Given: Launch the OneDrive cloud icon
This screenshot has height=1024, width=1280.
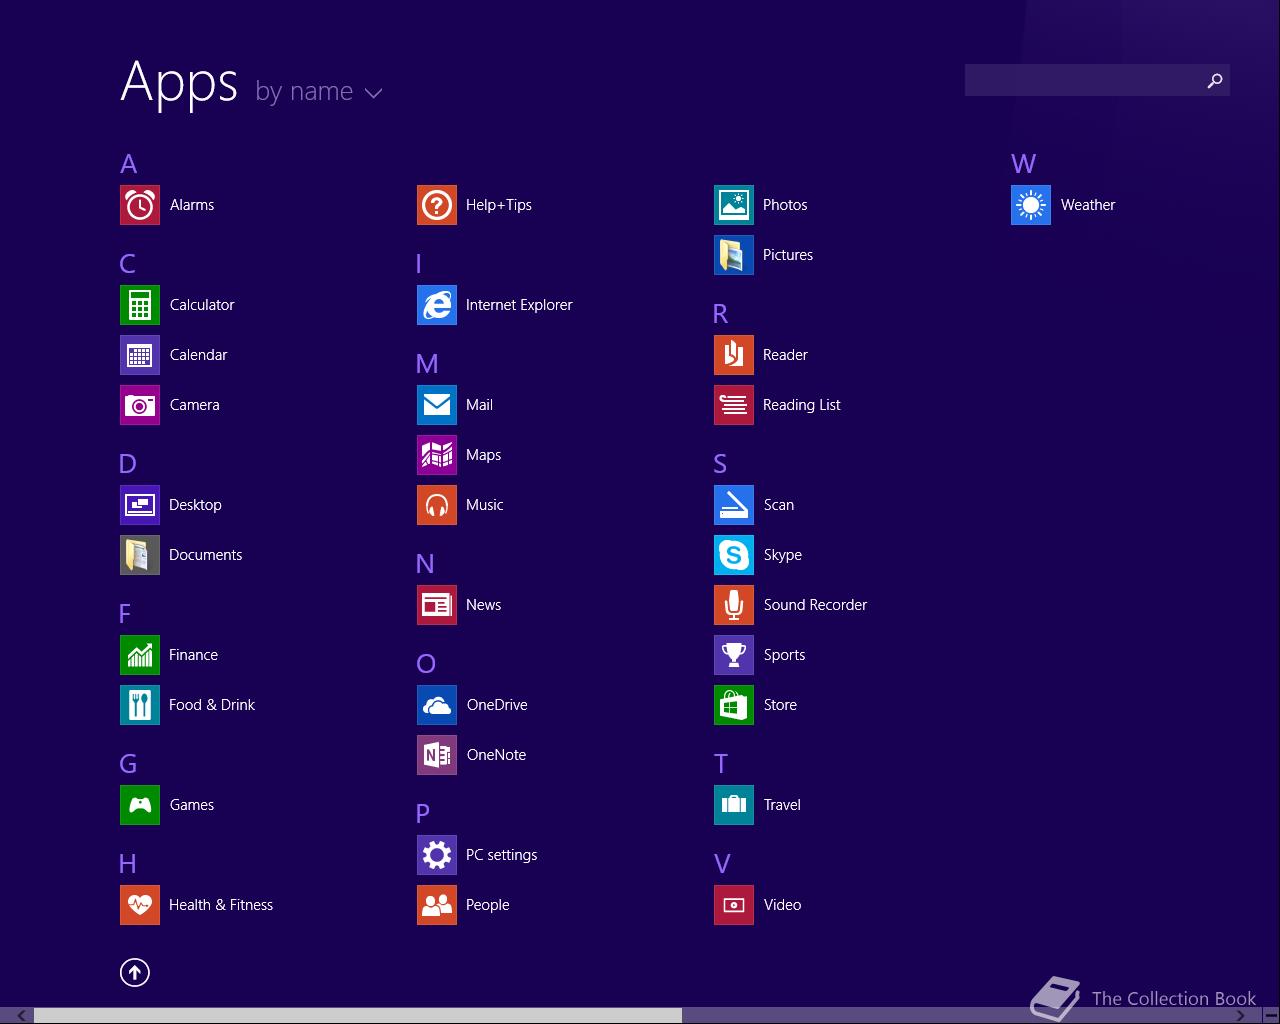Looking at the screenshot, I should (x=437, y=705).
